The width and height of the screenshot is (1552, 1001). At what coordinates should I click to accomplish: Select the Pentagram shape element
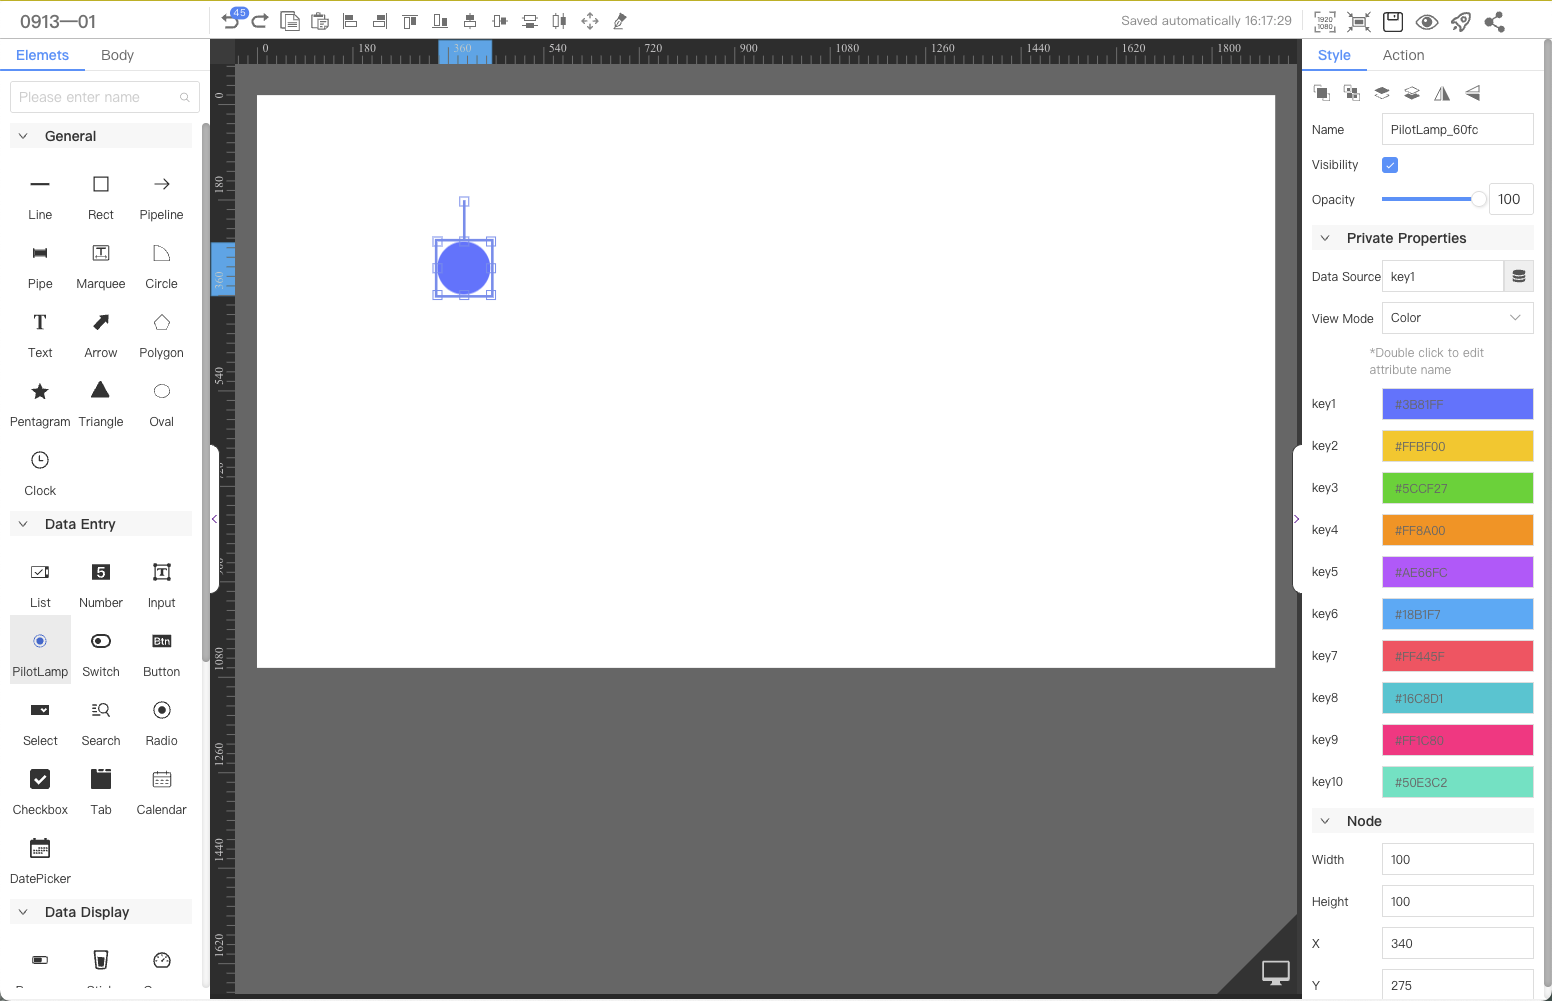click(x=40, y=402)
